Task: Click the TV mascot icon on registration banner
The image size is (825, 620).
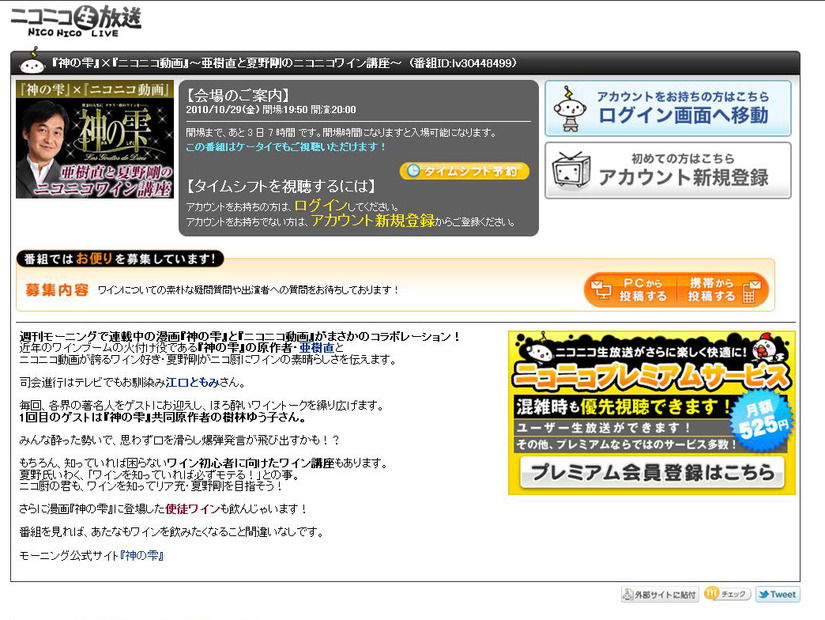Action: pyautogui.click(x=571, y=171)
